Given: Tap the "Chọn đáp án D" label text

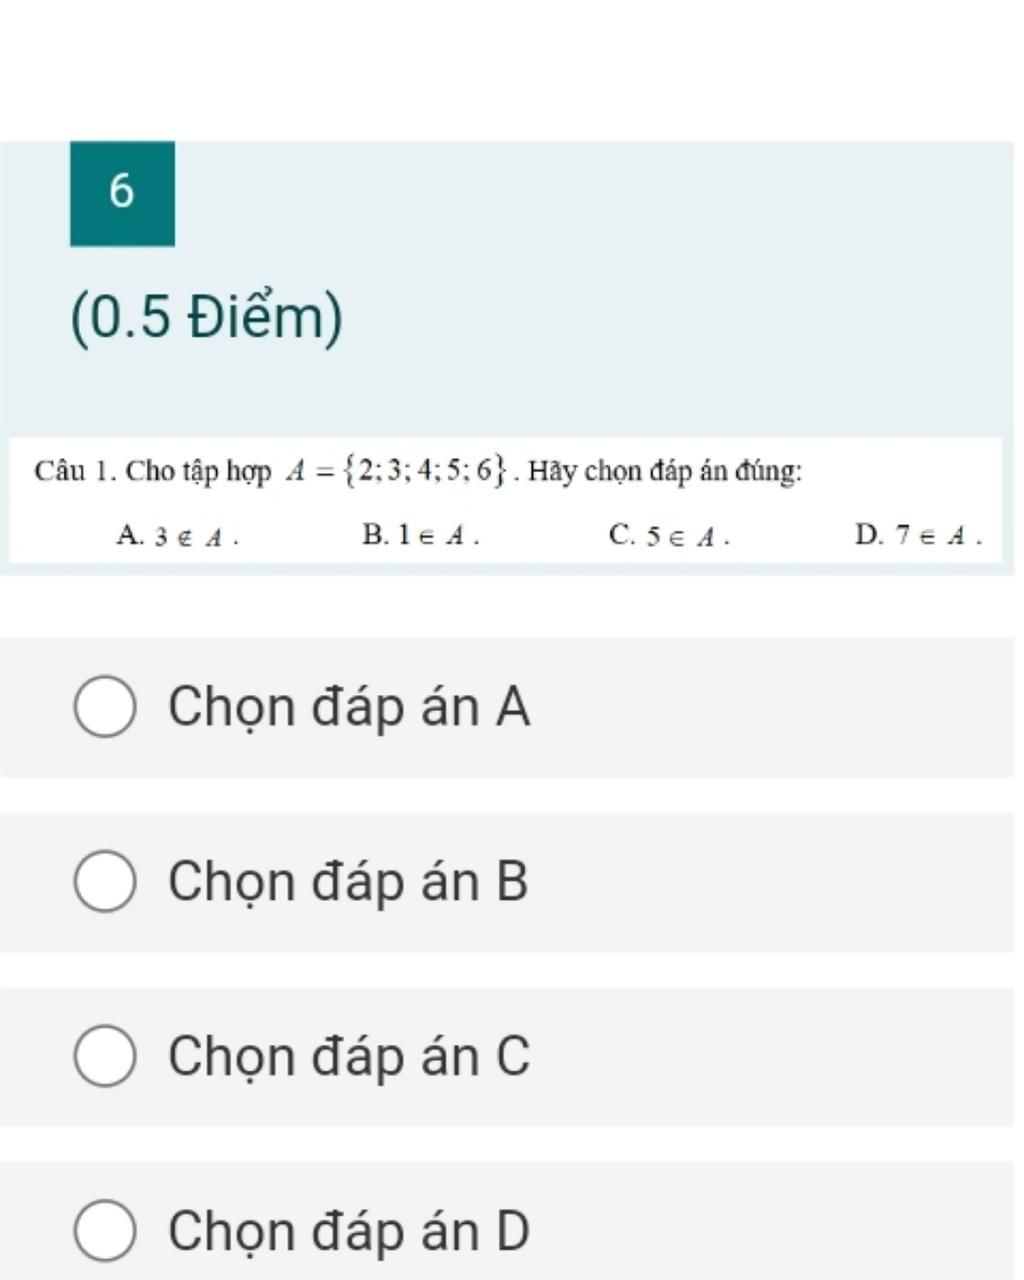Looking at the screenshot, I should coord(349,1231).
